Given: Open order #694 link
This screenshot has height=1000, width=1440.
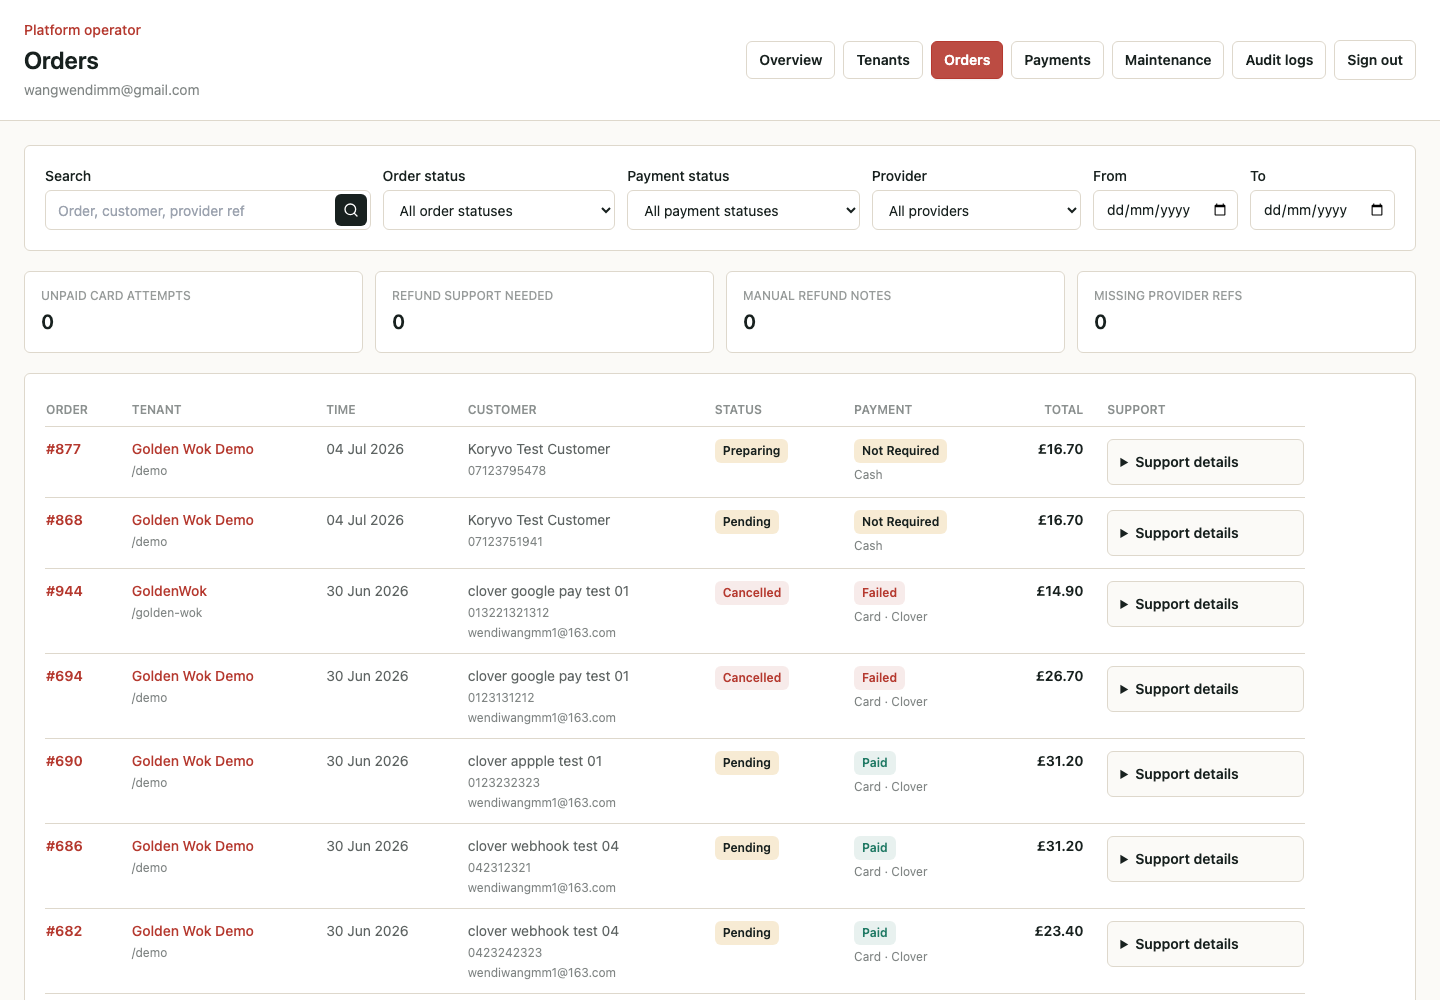Looking at the screenshot, I should (x=64, y=676).
